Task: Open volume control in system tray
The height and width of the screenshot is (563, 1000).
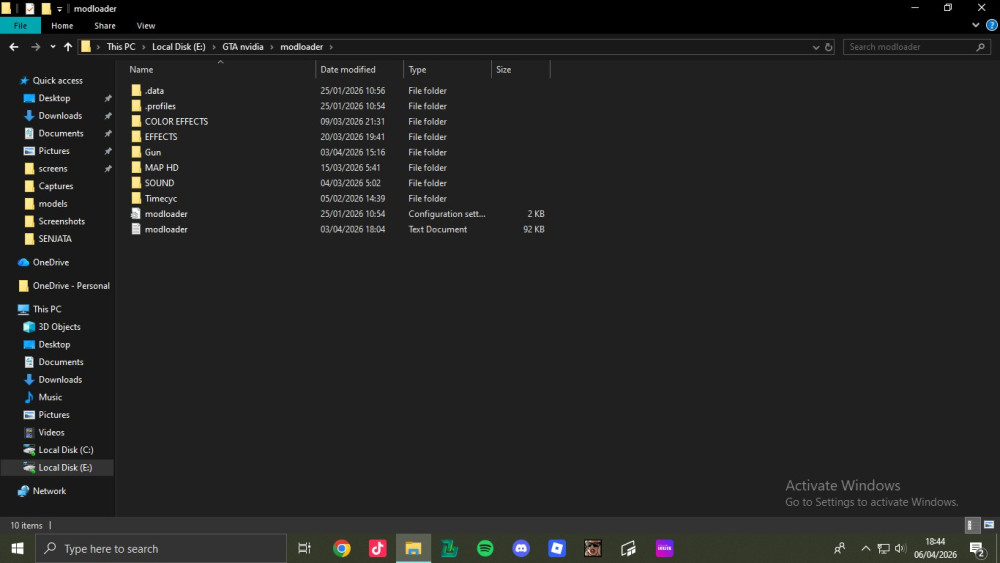Action: 900,548
